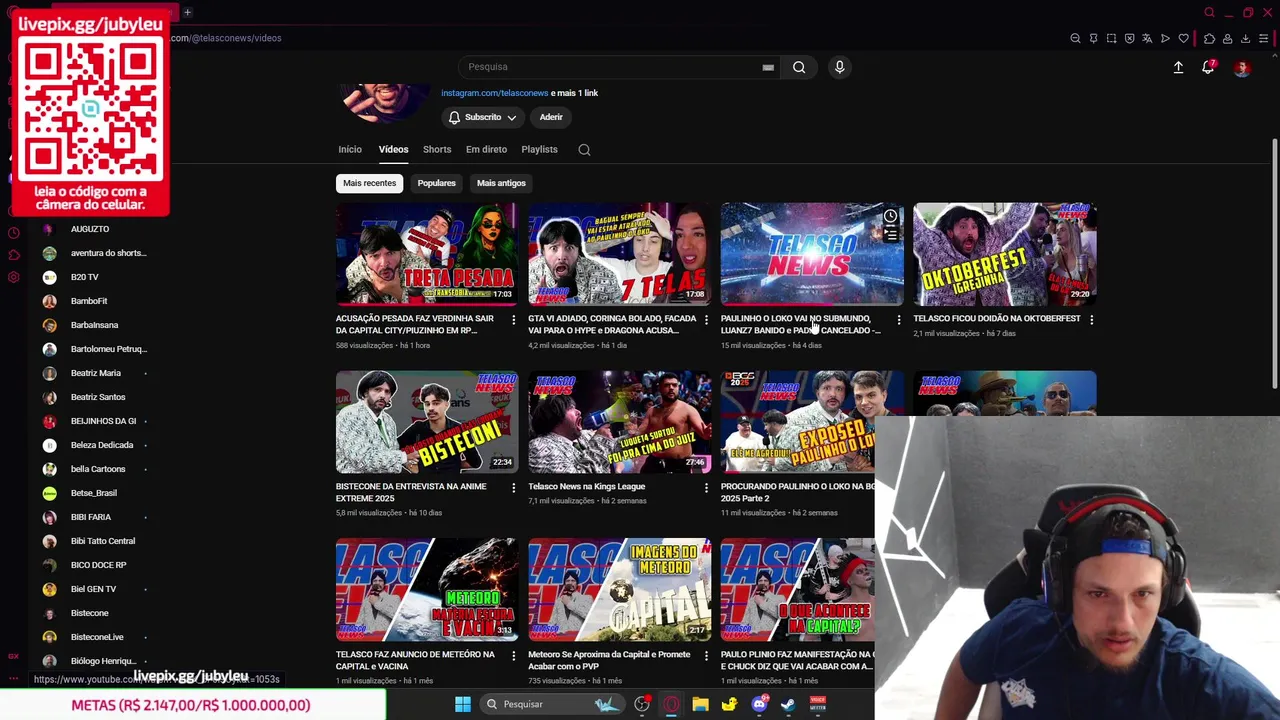Open the Opera GX sidebar settings gear
This screenshot has width=1280, height=720.
[13, 277]
